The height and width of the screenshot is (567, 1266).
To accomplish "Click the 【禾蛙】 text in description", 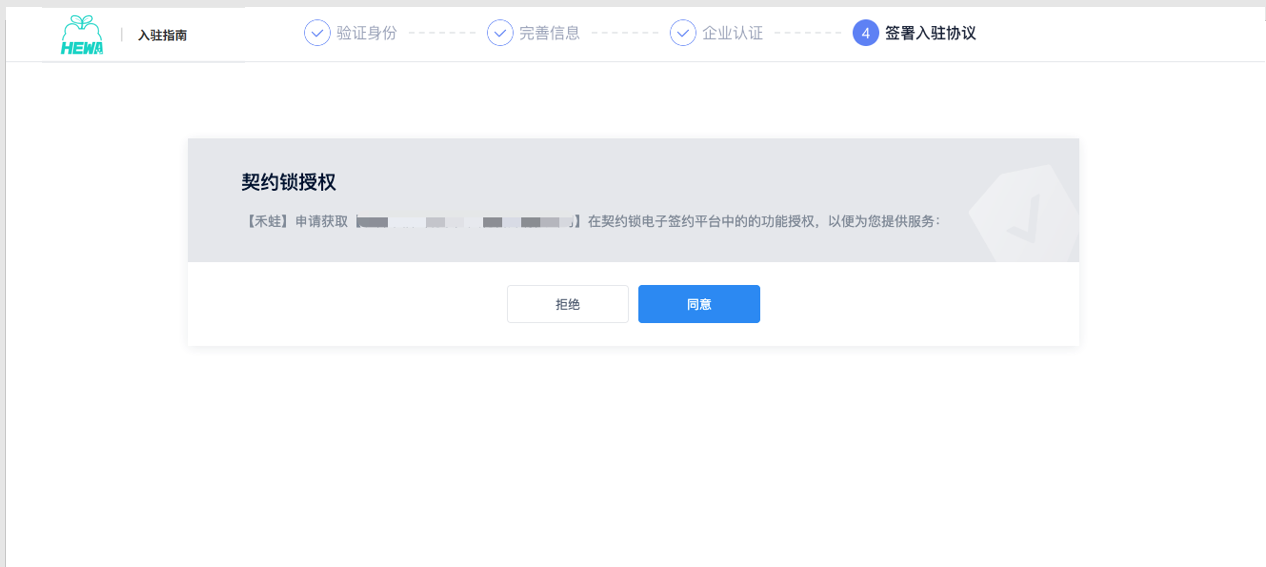I will tap(268, 221).
